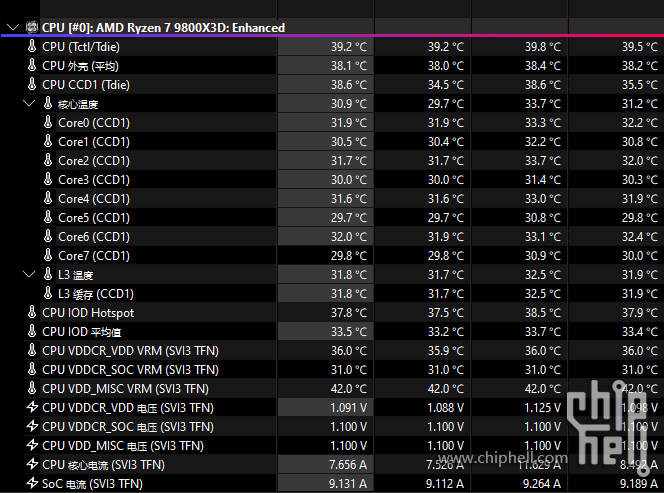The image size is (664, 493).
Task: Select the Core2 (CCD1) label
Action: (94, 161)
